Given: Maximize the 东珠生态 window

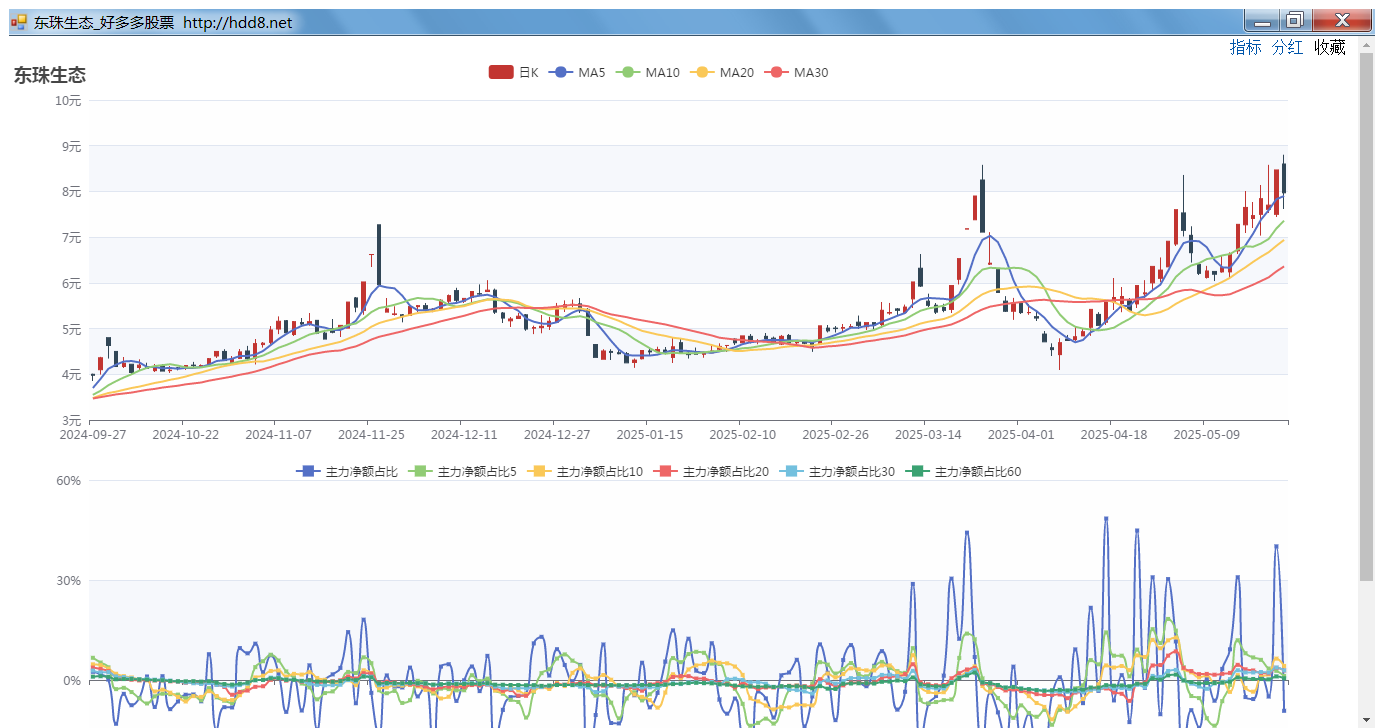Looking at the screenshot, I should 1295,21.
